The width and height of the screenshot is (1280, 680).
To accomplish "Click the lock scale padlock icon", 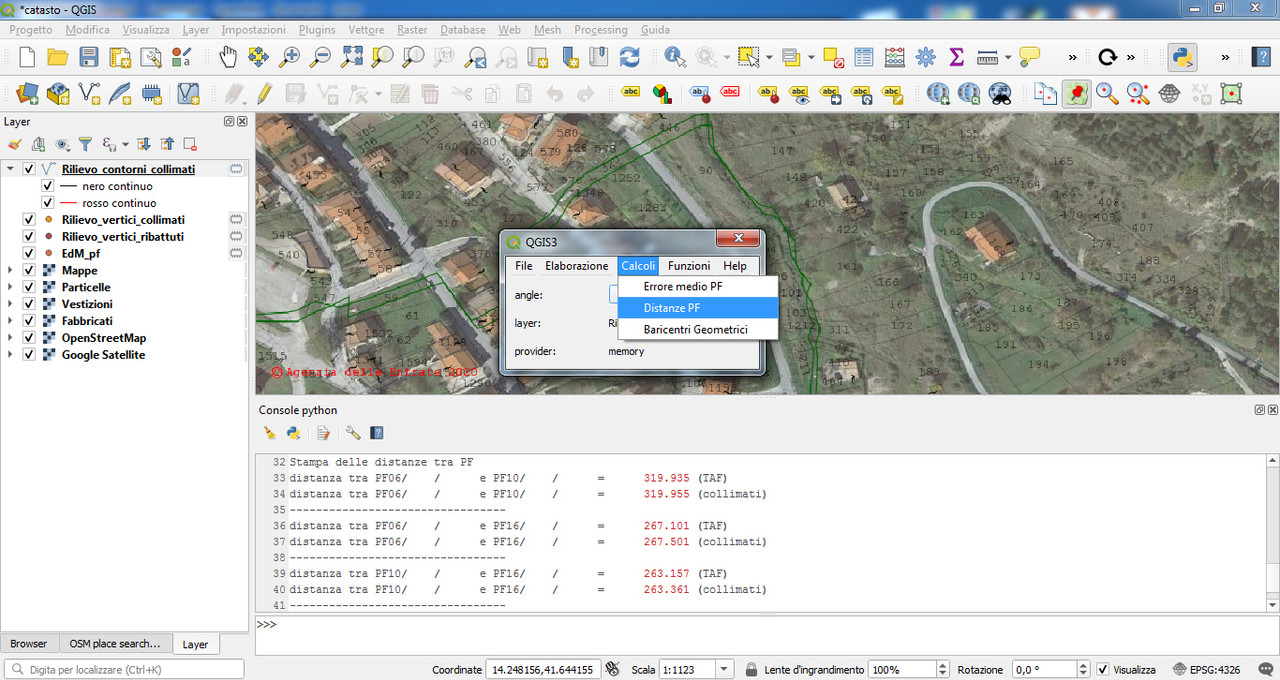I will [751, 669].
